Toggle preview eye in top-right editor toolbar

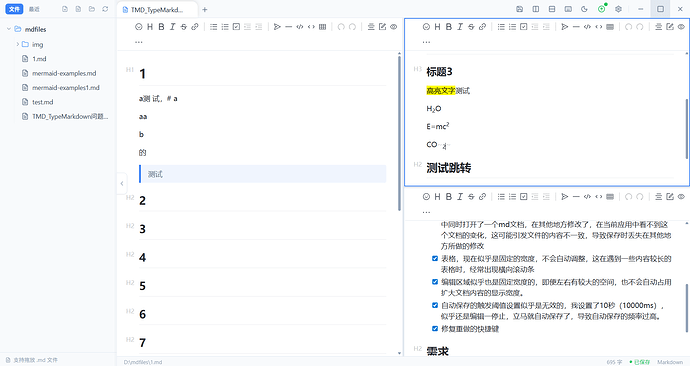pos(681,27)
